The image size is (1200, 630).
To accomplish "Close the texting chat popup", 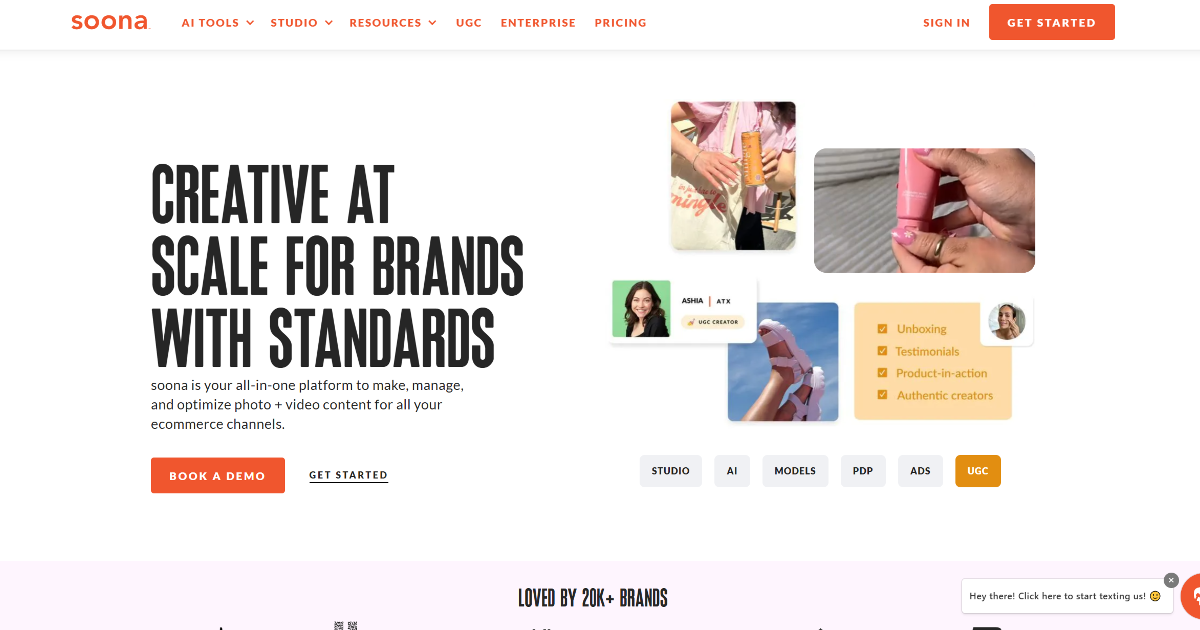I will [x=1171, y=580].
